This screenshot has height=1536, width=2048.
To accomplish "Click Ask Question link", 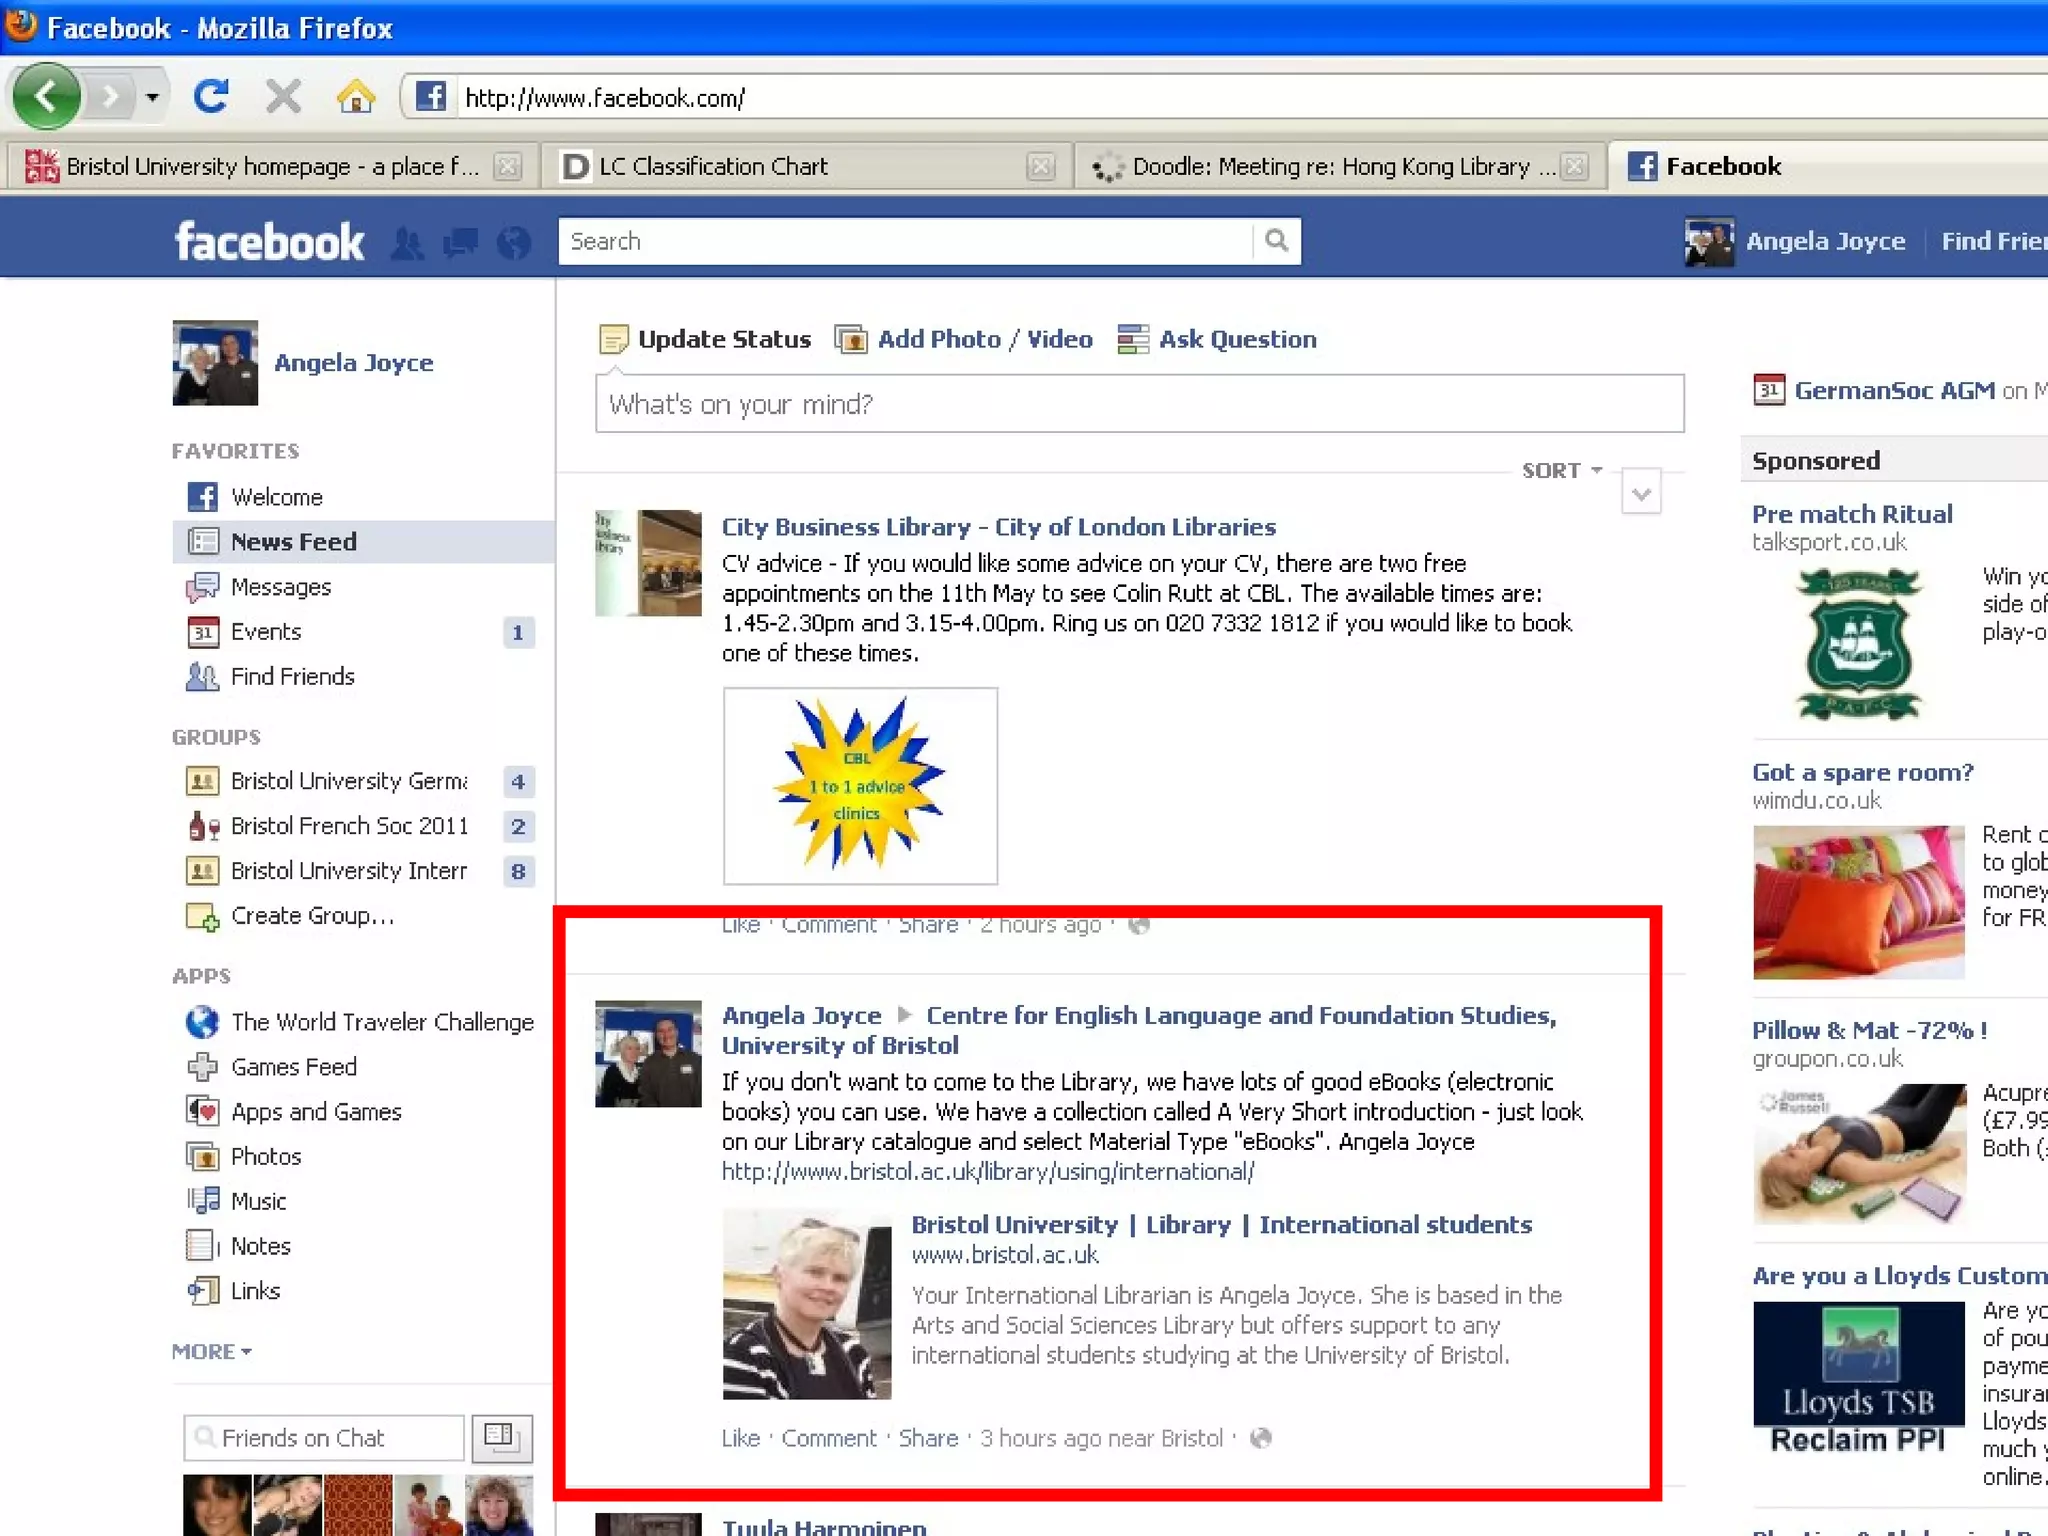I will click(x=1237, y=339).
